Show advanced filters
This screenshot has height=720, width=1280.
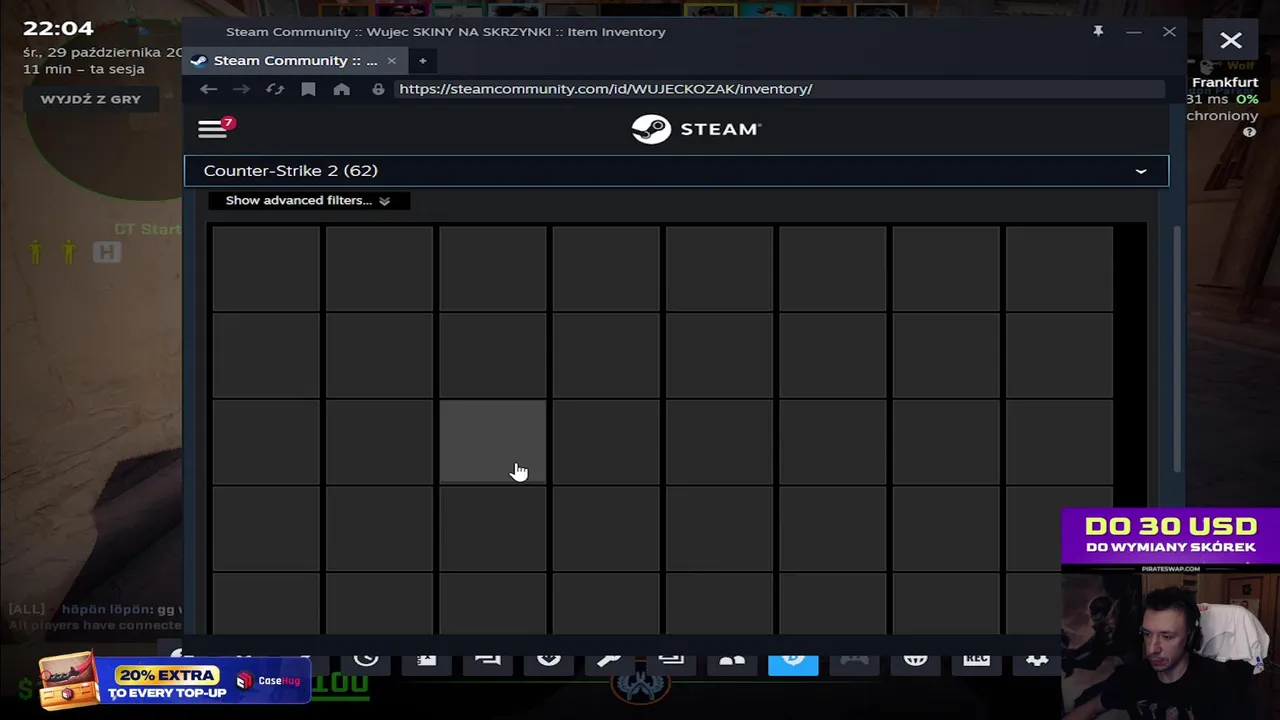click(x=307, y=201)
